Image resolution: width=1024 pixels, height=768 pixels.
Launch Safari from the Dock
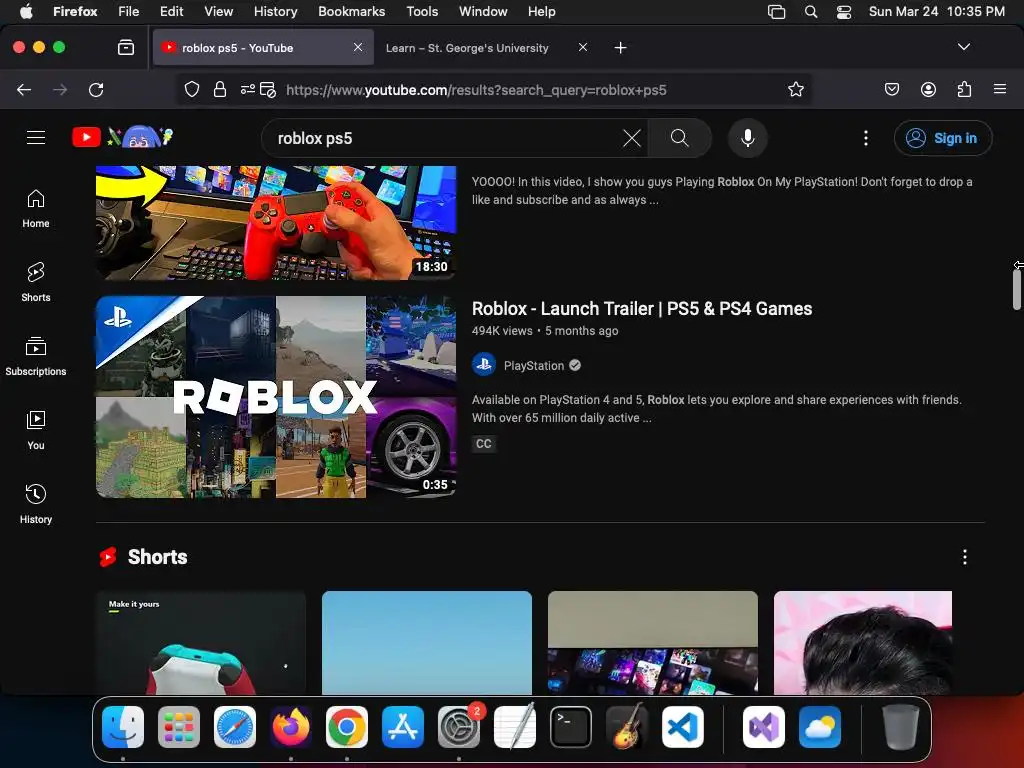(235, 727)
